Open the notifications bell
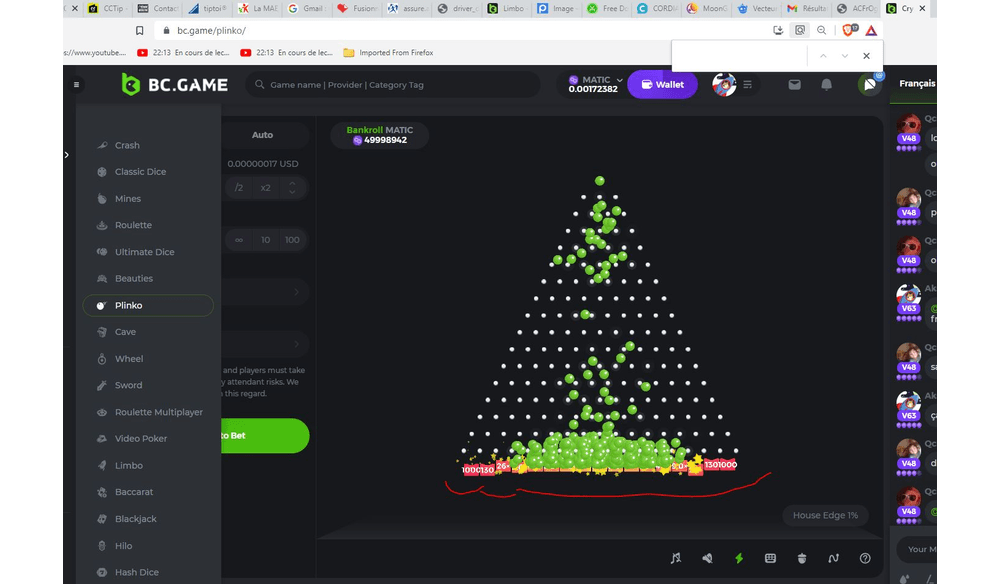The height and width of the screenshot is (584, 1000). tap(826, 85)
